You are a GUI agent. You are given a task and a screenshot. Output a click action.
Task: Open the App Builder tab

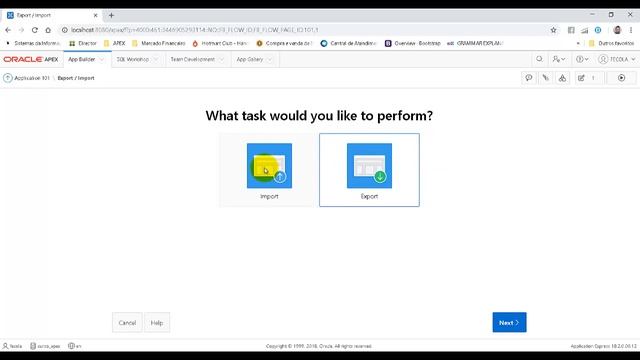tap(82, 59)
